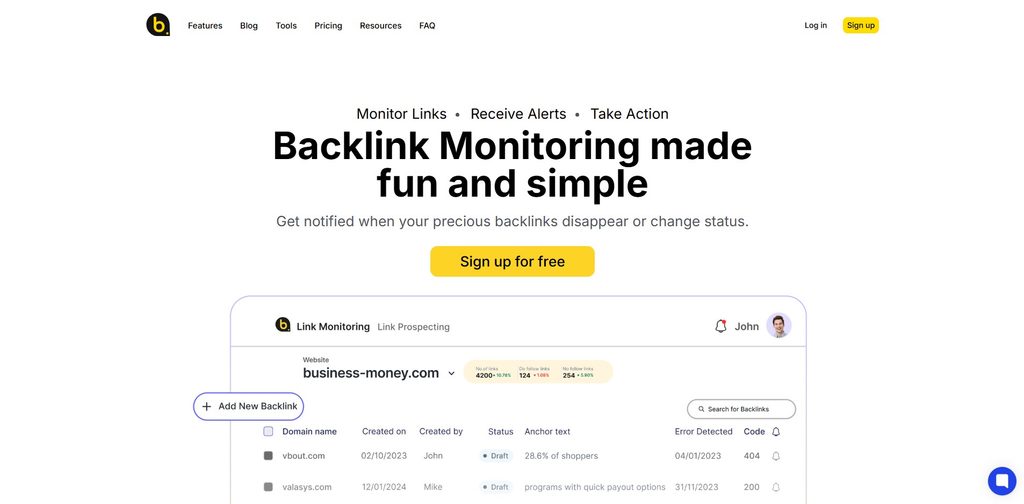Open the Resources menu
Image resolution: width=1024 pixels, height=504 pixels.
pos(381,25)
